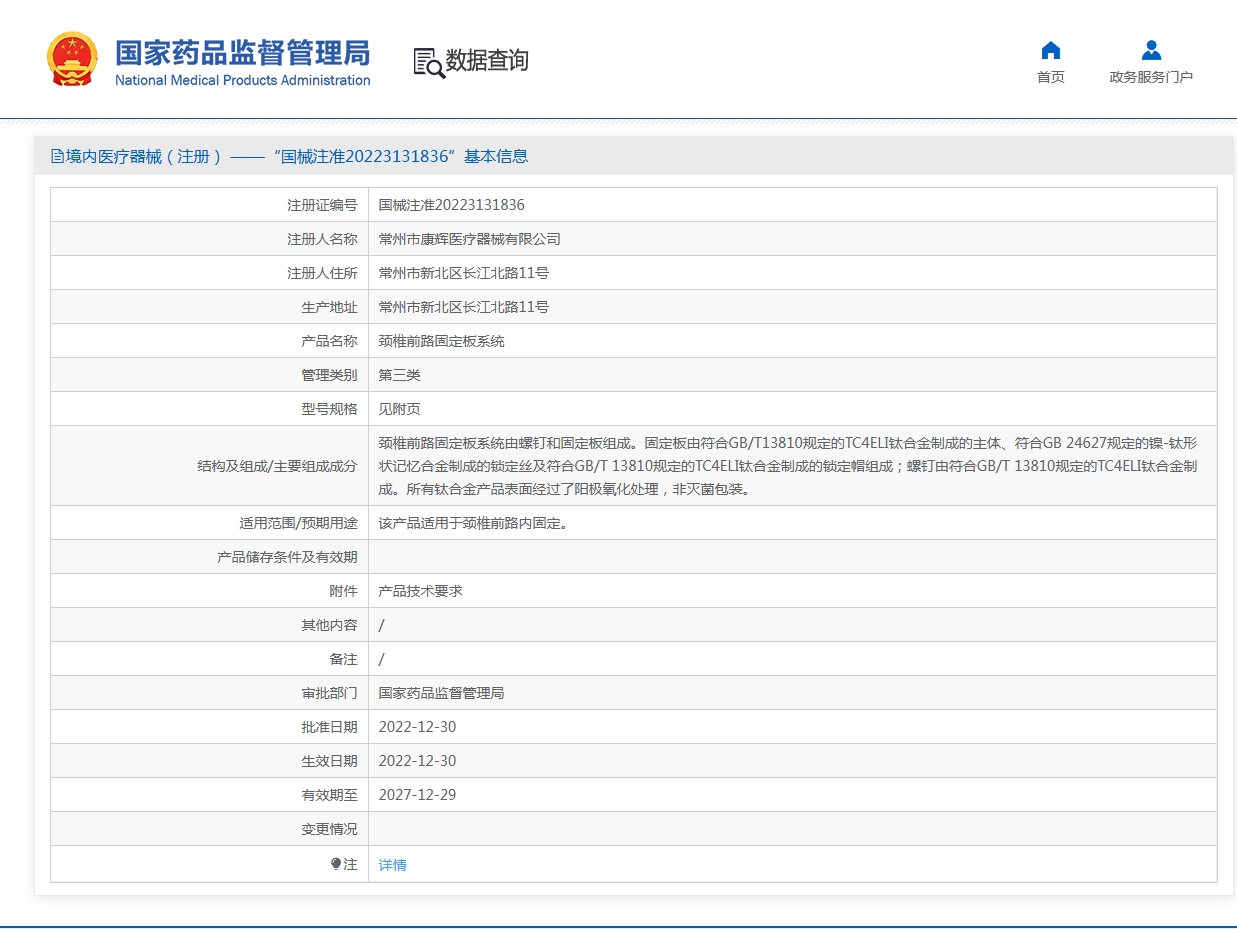Click the 其他内容 row label
The image size is (1237, 929).
click(329, 625)
